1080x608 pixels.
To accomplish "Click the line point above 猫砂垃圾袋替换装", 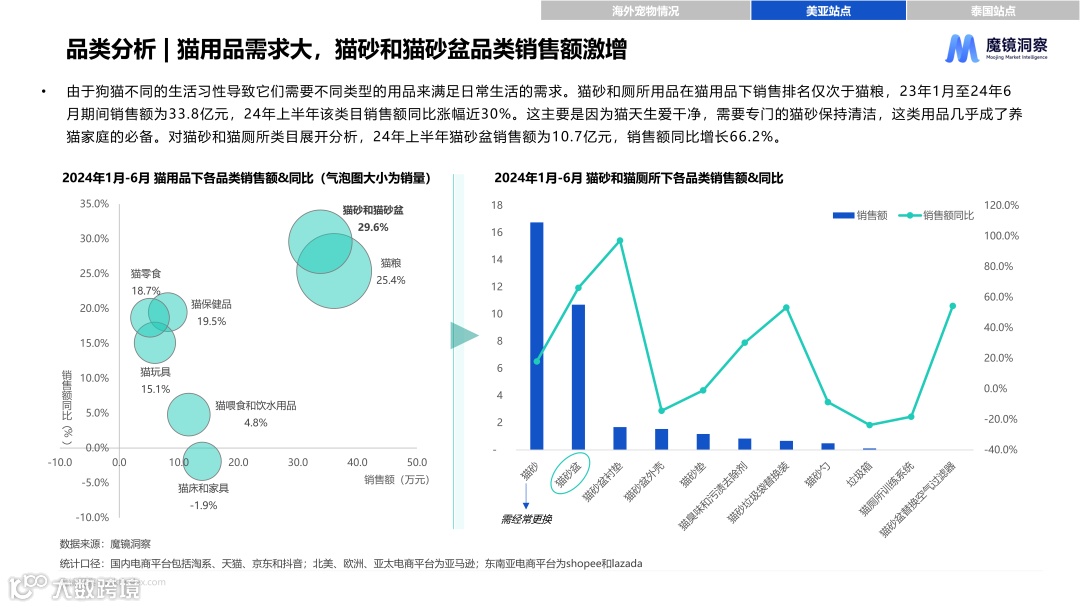I will pyautogui.click(x=786, y=308).
